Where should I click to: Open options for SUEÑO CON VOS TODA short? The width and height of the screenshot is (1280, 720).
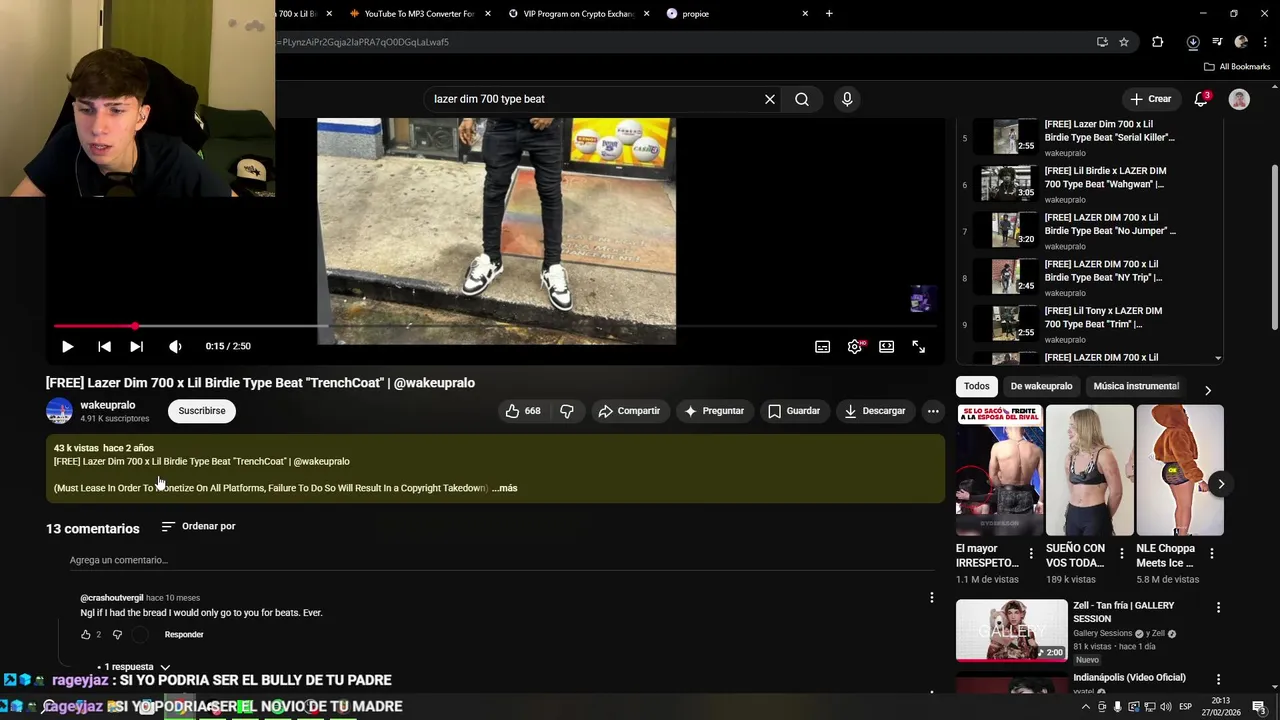point(1121,553)
